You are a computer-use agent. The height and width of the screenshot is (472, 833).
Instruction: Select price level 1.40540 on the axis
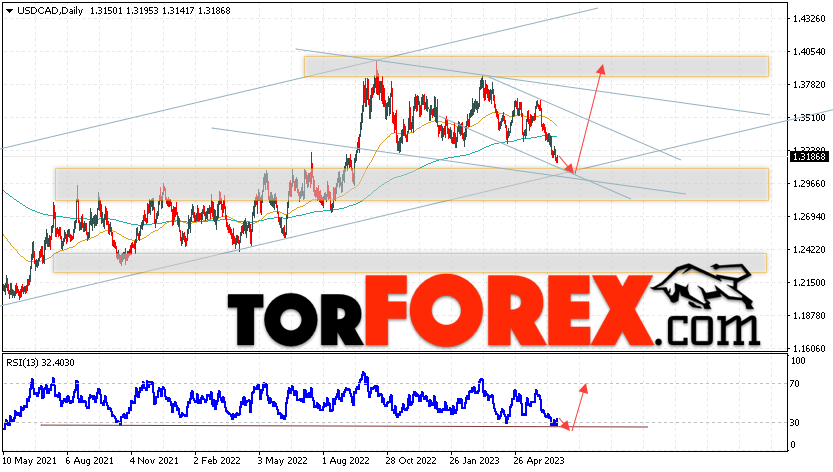click(809, 52)
